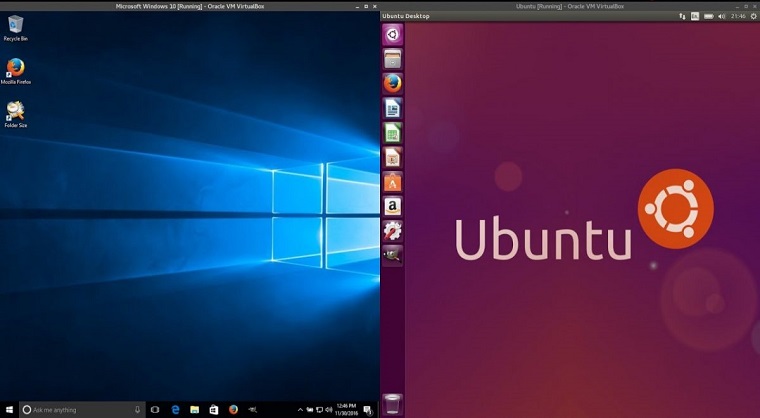Viewport: 760px width, 418px height.
Task: Maximize the Microsoft Windows 10 VM window
Action: [x=366, y=6]
